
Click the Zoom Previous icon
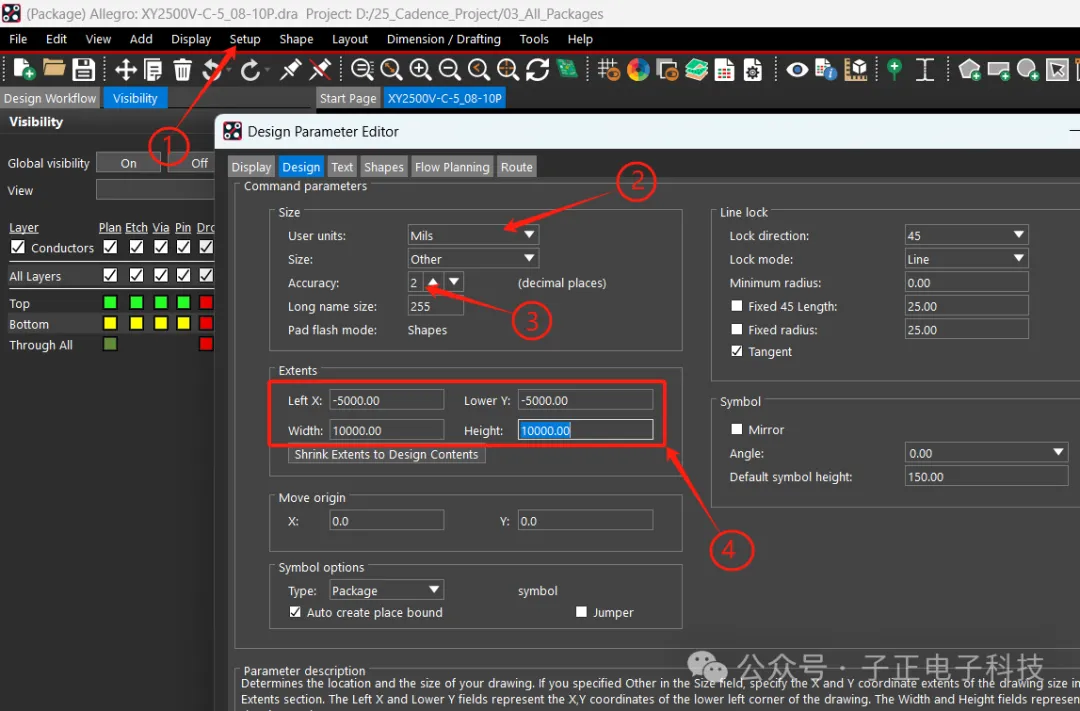[478, 70]
